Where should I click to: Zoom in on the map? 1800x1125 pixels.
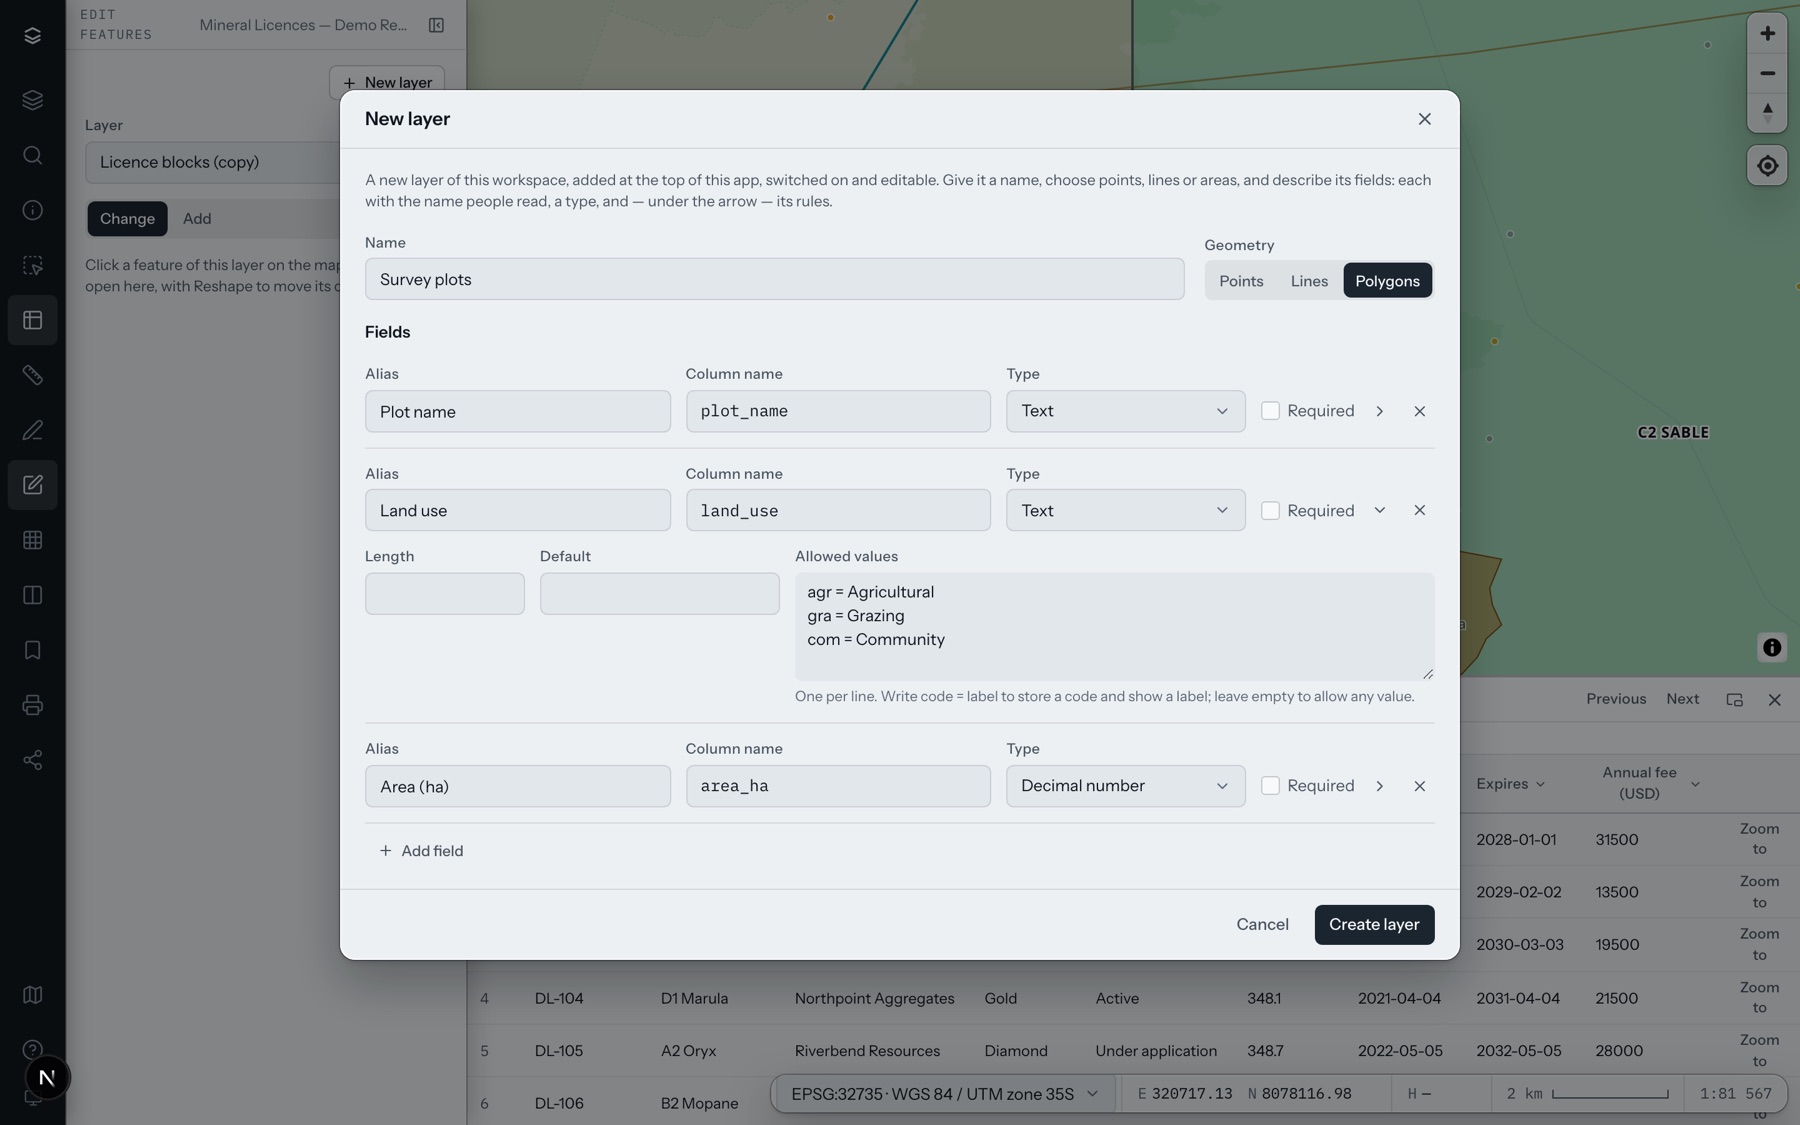coord(1767,33)
